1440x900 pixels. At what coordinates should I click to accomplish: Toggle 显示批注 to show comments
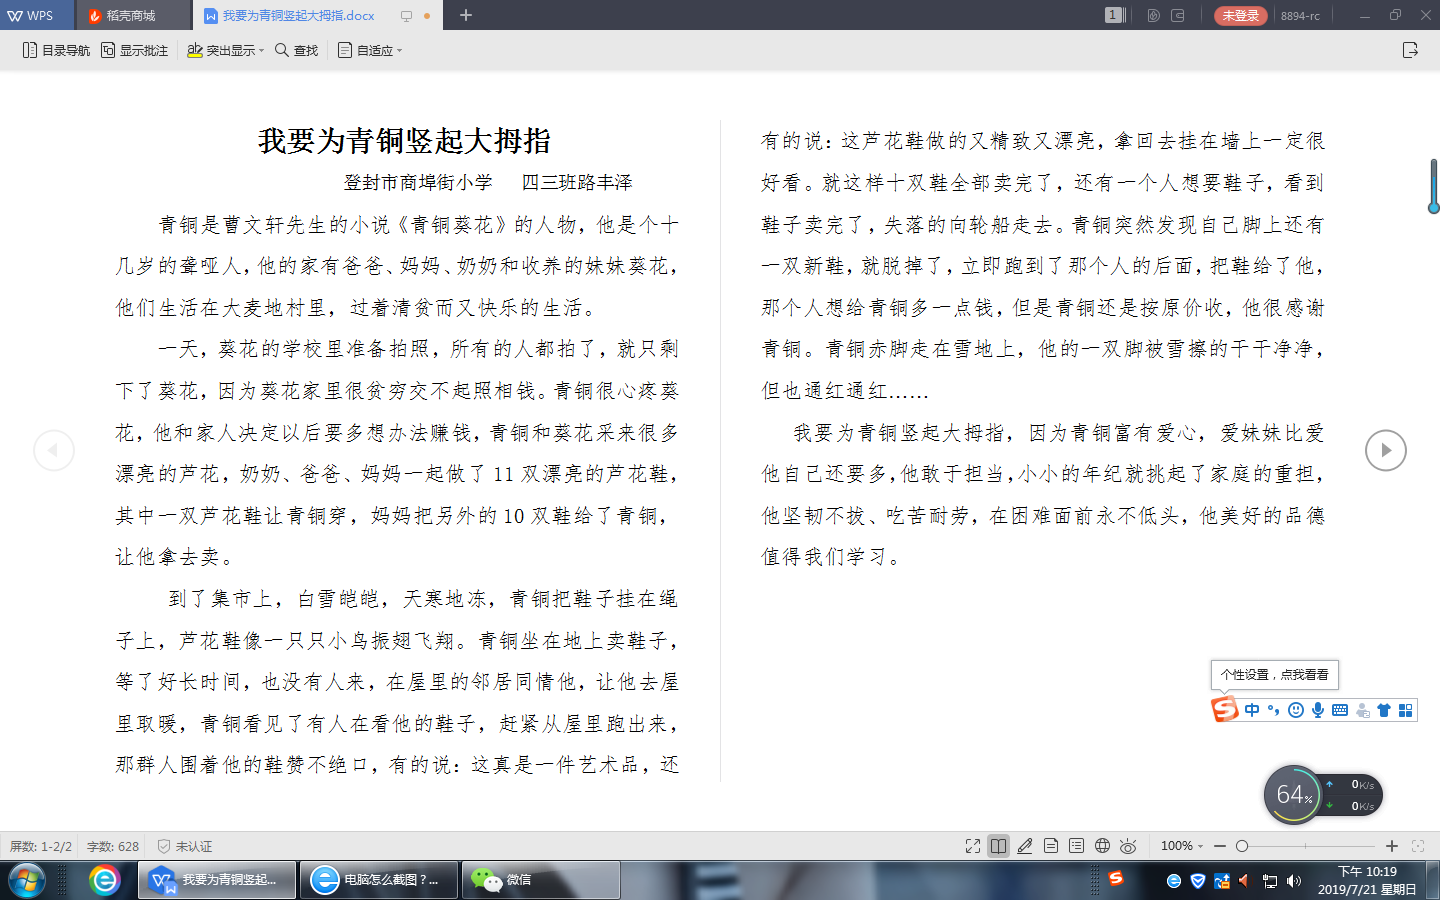tap(134, 50)
